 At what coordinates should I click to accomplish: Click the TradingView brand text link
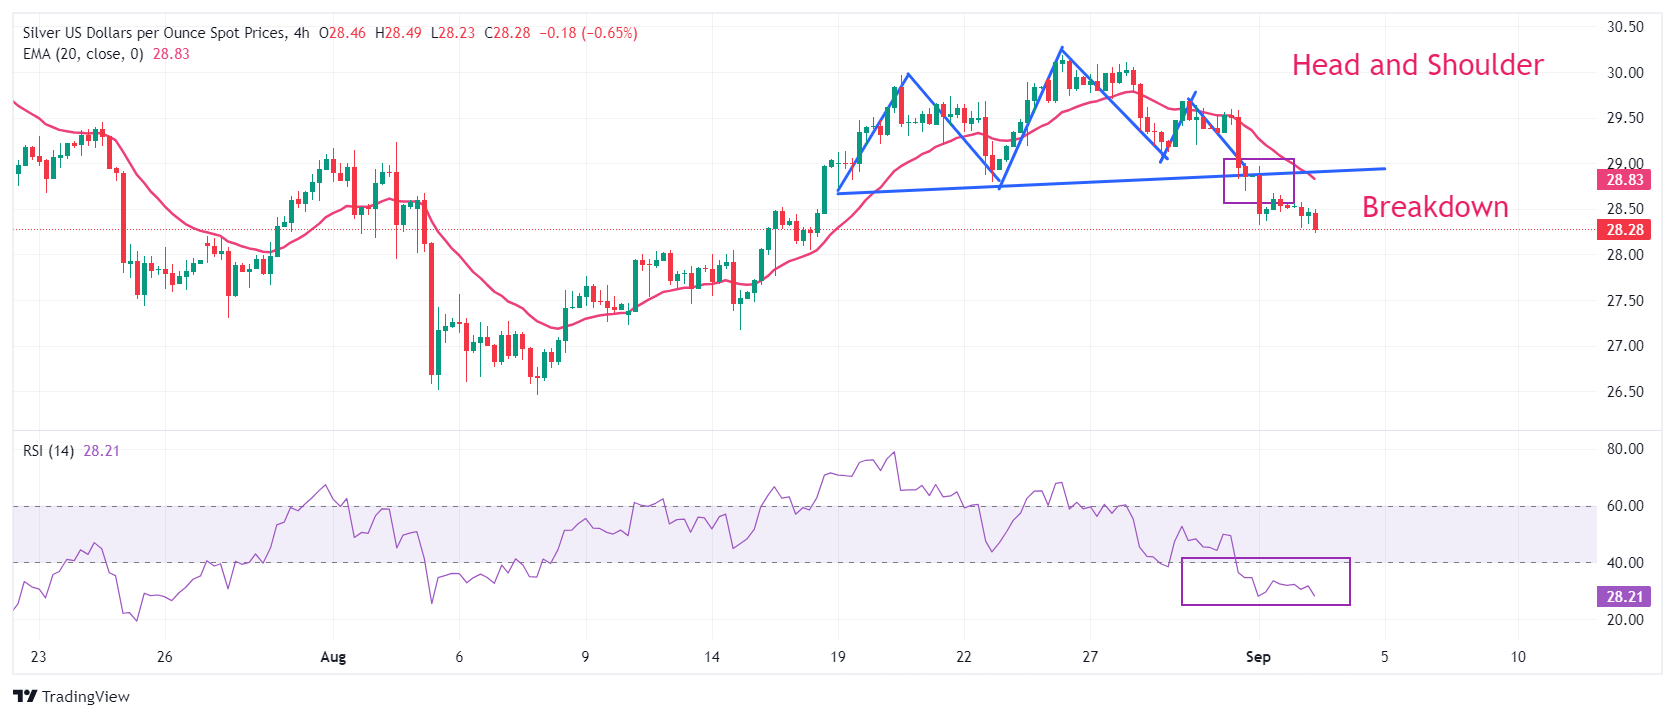tap(86, 697)
